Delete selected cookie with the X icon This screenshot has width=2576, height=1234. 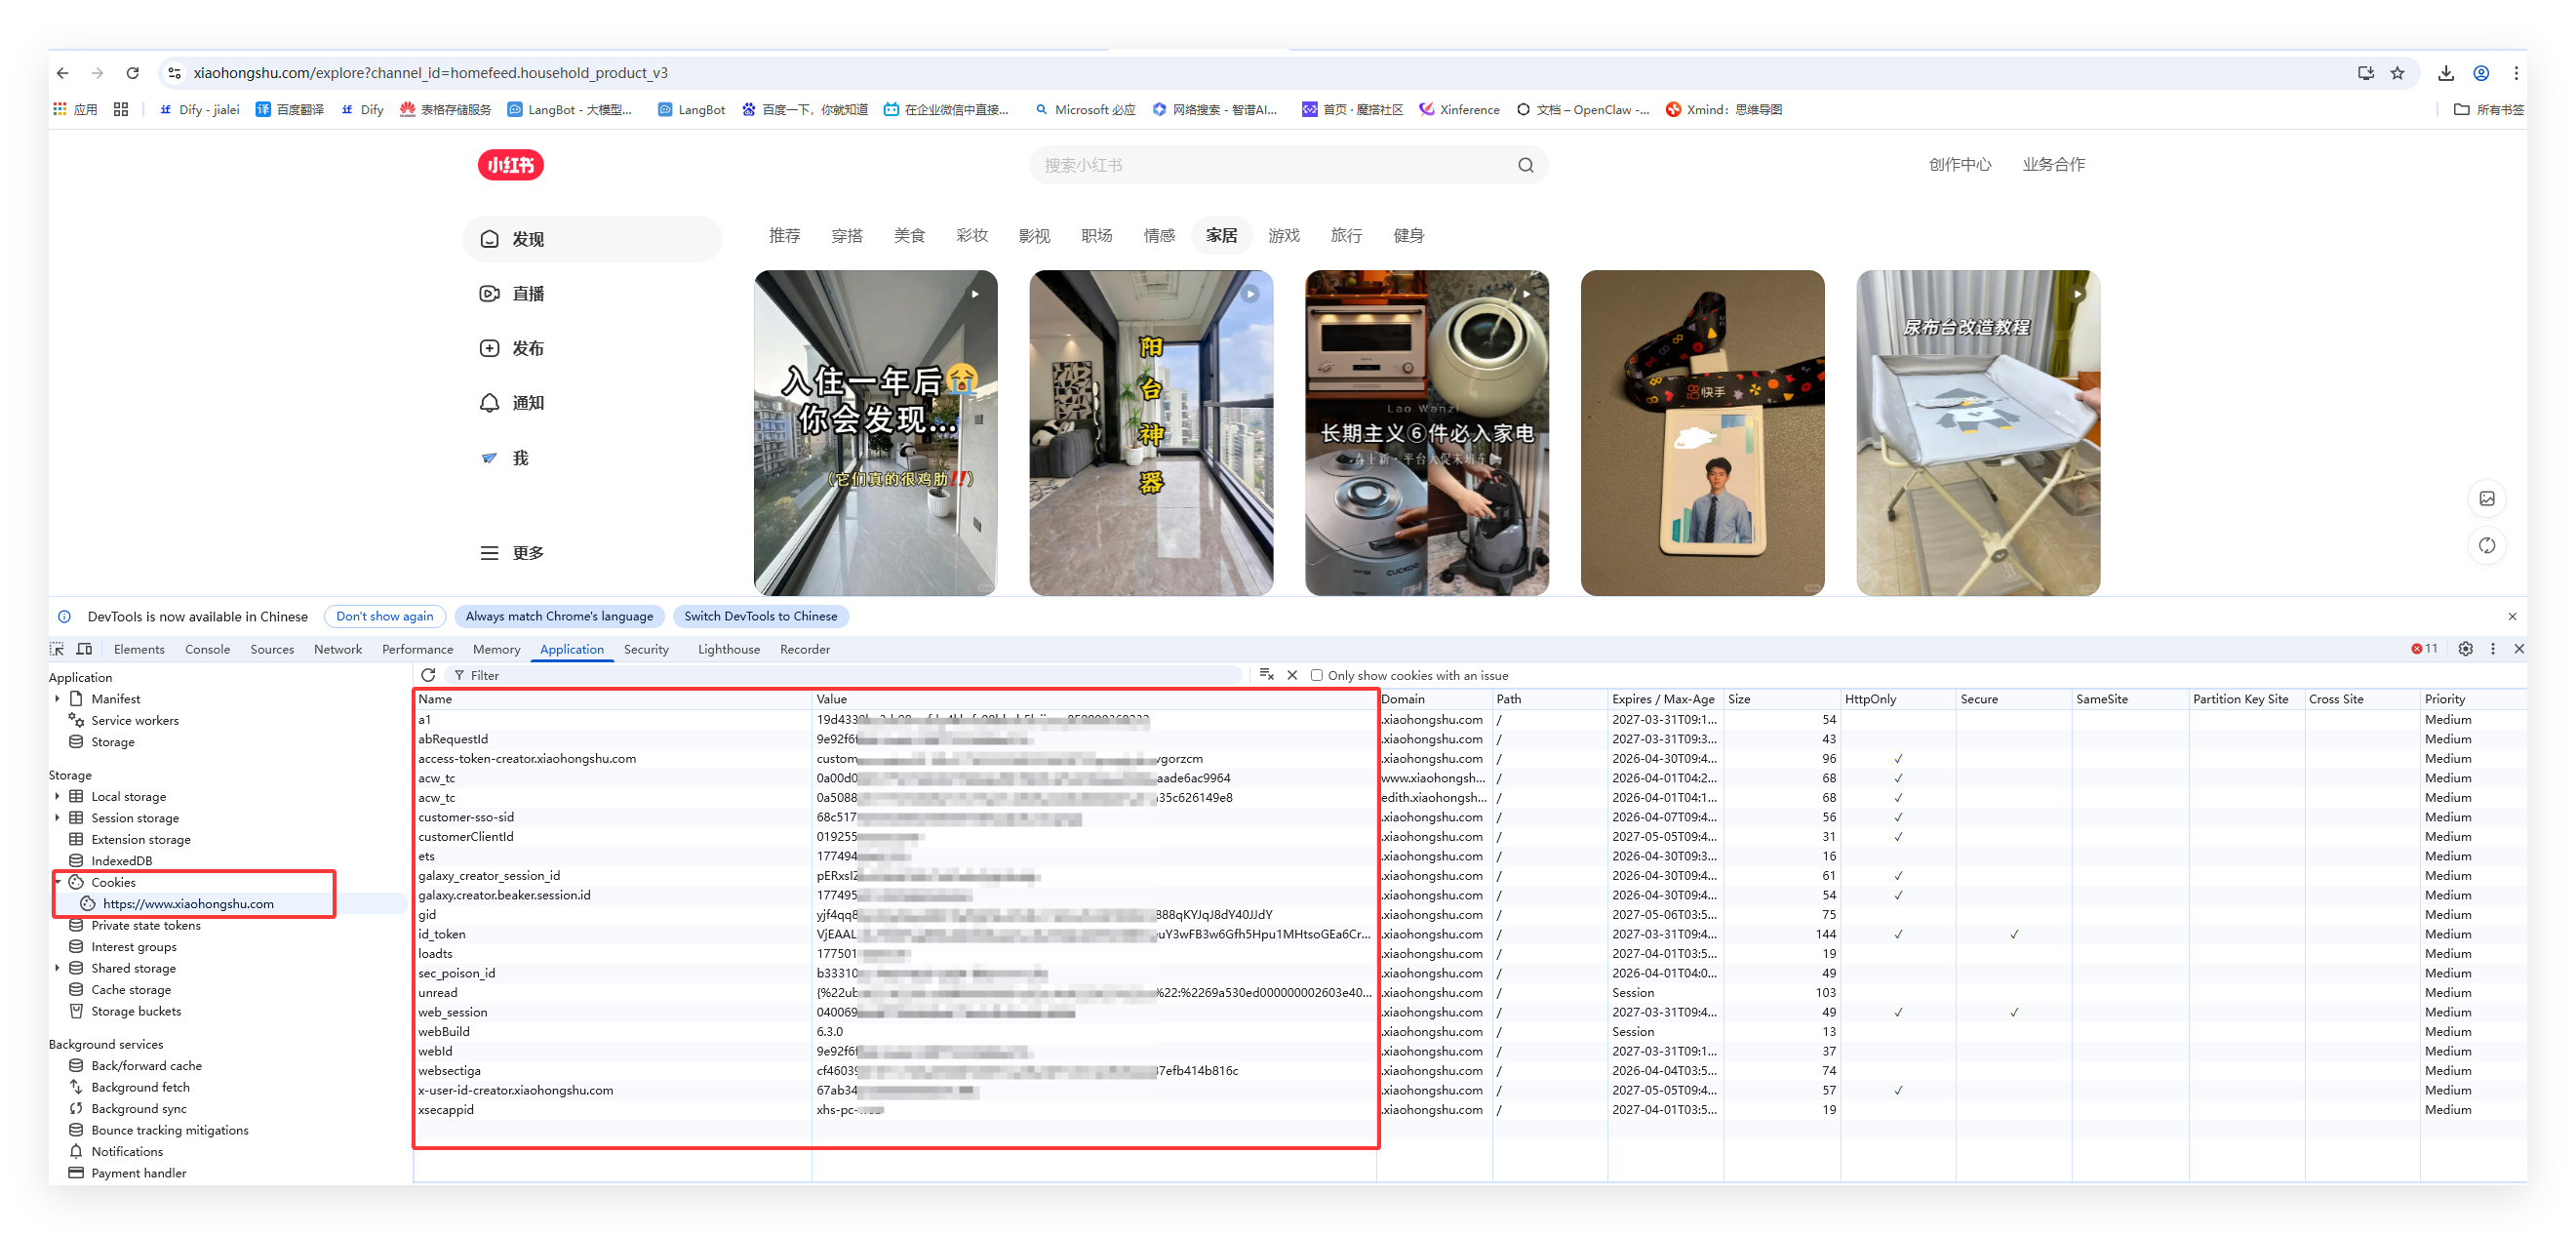pos(1292,675)
